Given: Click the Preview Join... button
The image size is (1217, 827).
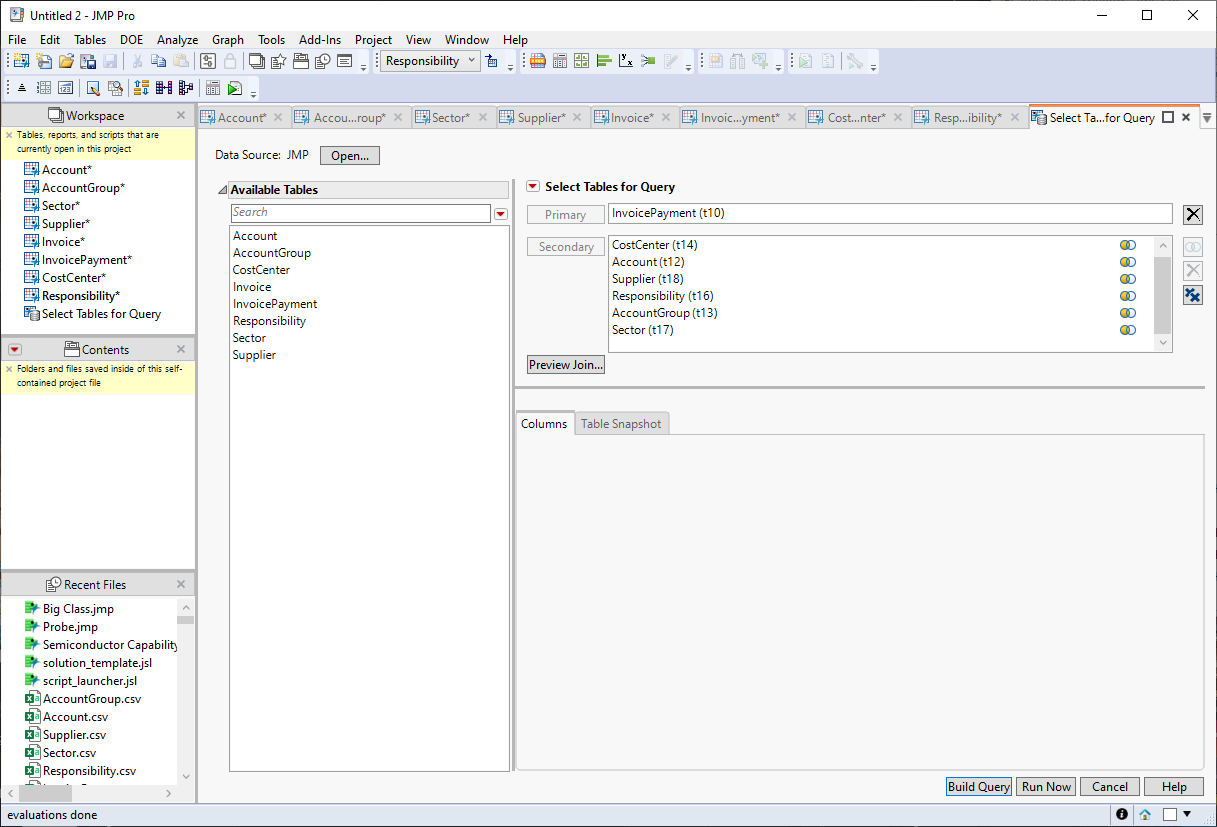Looking at the screenshot, I should click(x=565, y=365).
